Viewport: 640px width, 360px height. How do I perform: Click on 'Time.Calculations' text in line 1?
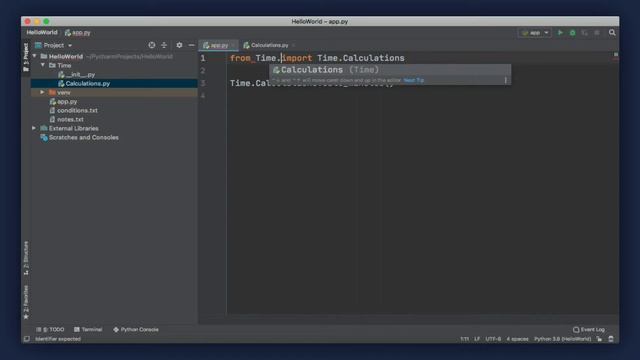[x=360, y=58]
